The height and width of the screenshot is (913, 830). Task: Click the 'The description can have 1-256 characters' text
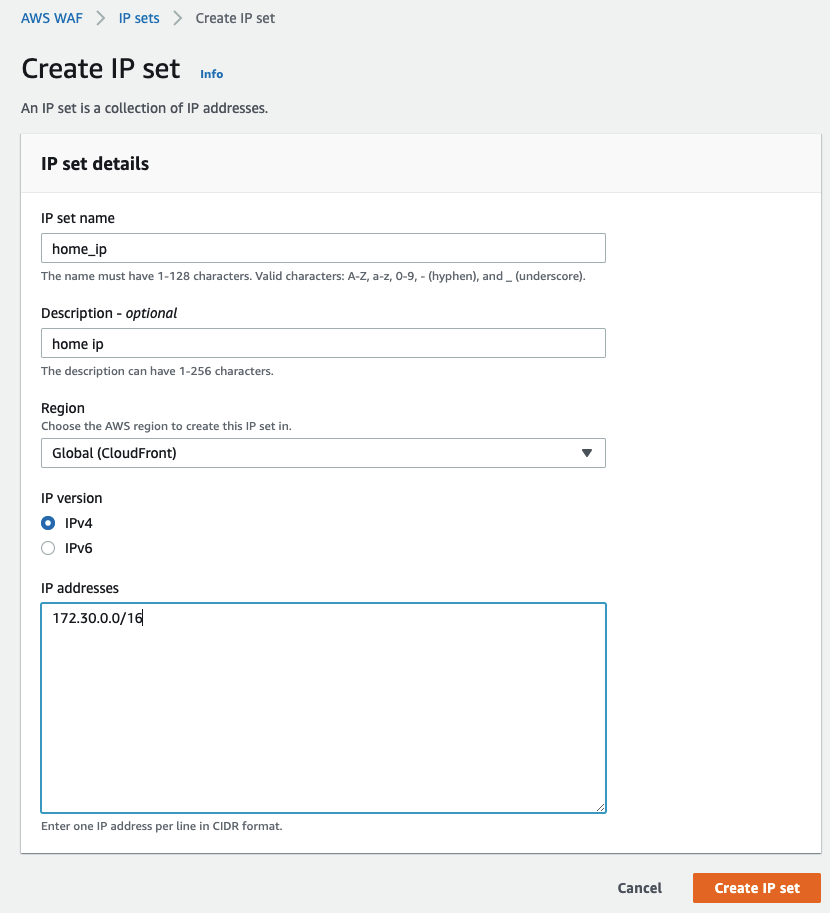157,371
